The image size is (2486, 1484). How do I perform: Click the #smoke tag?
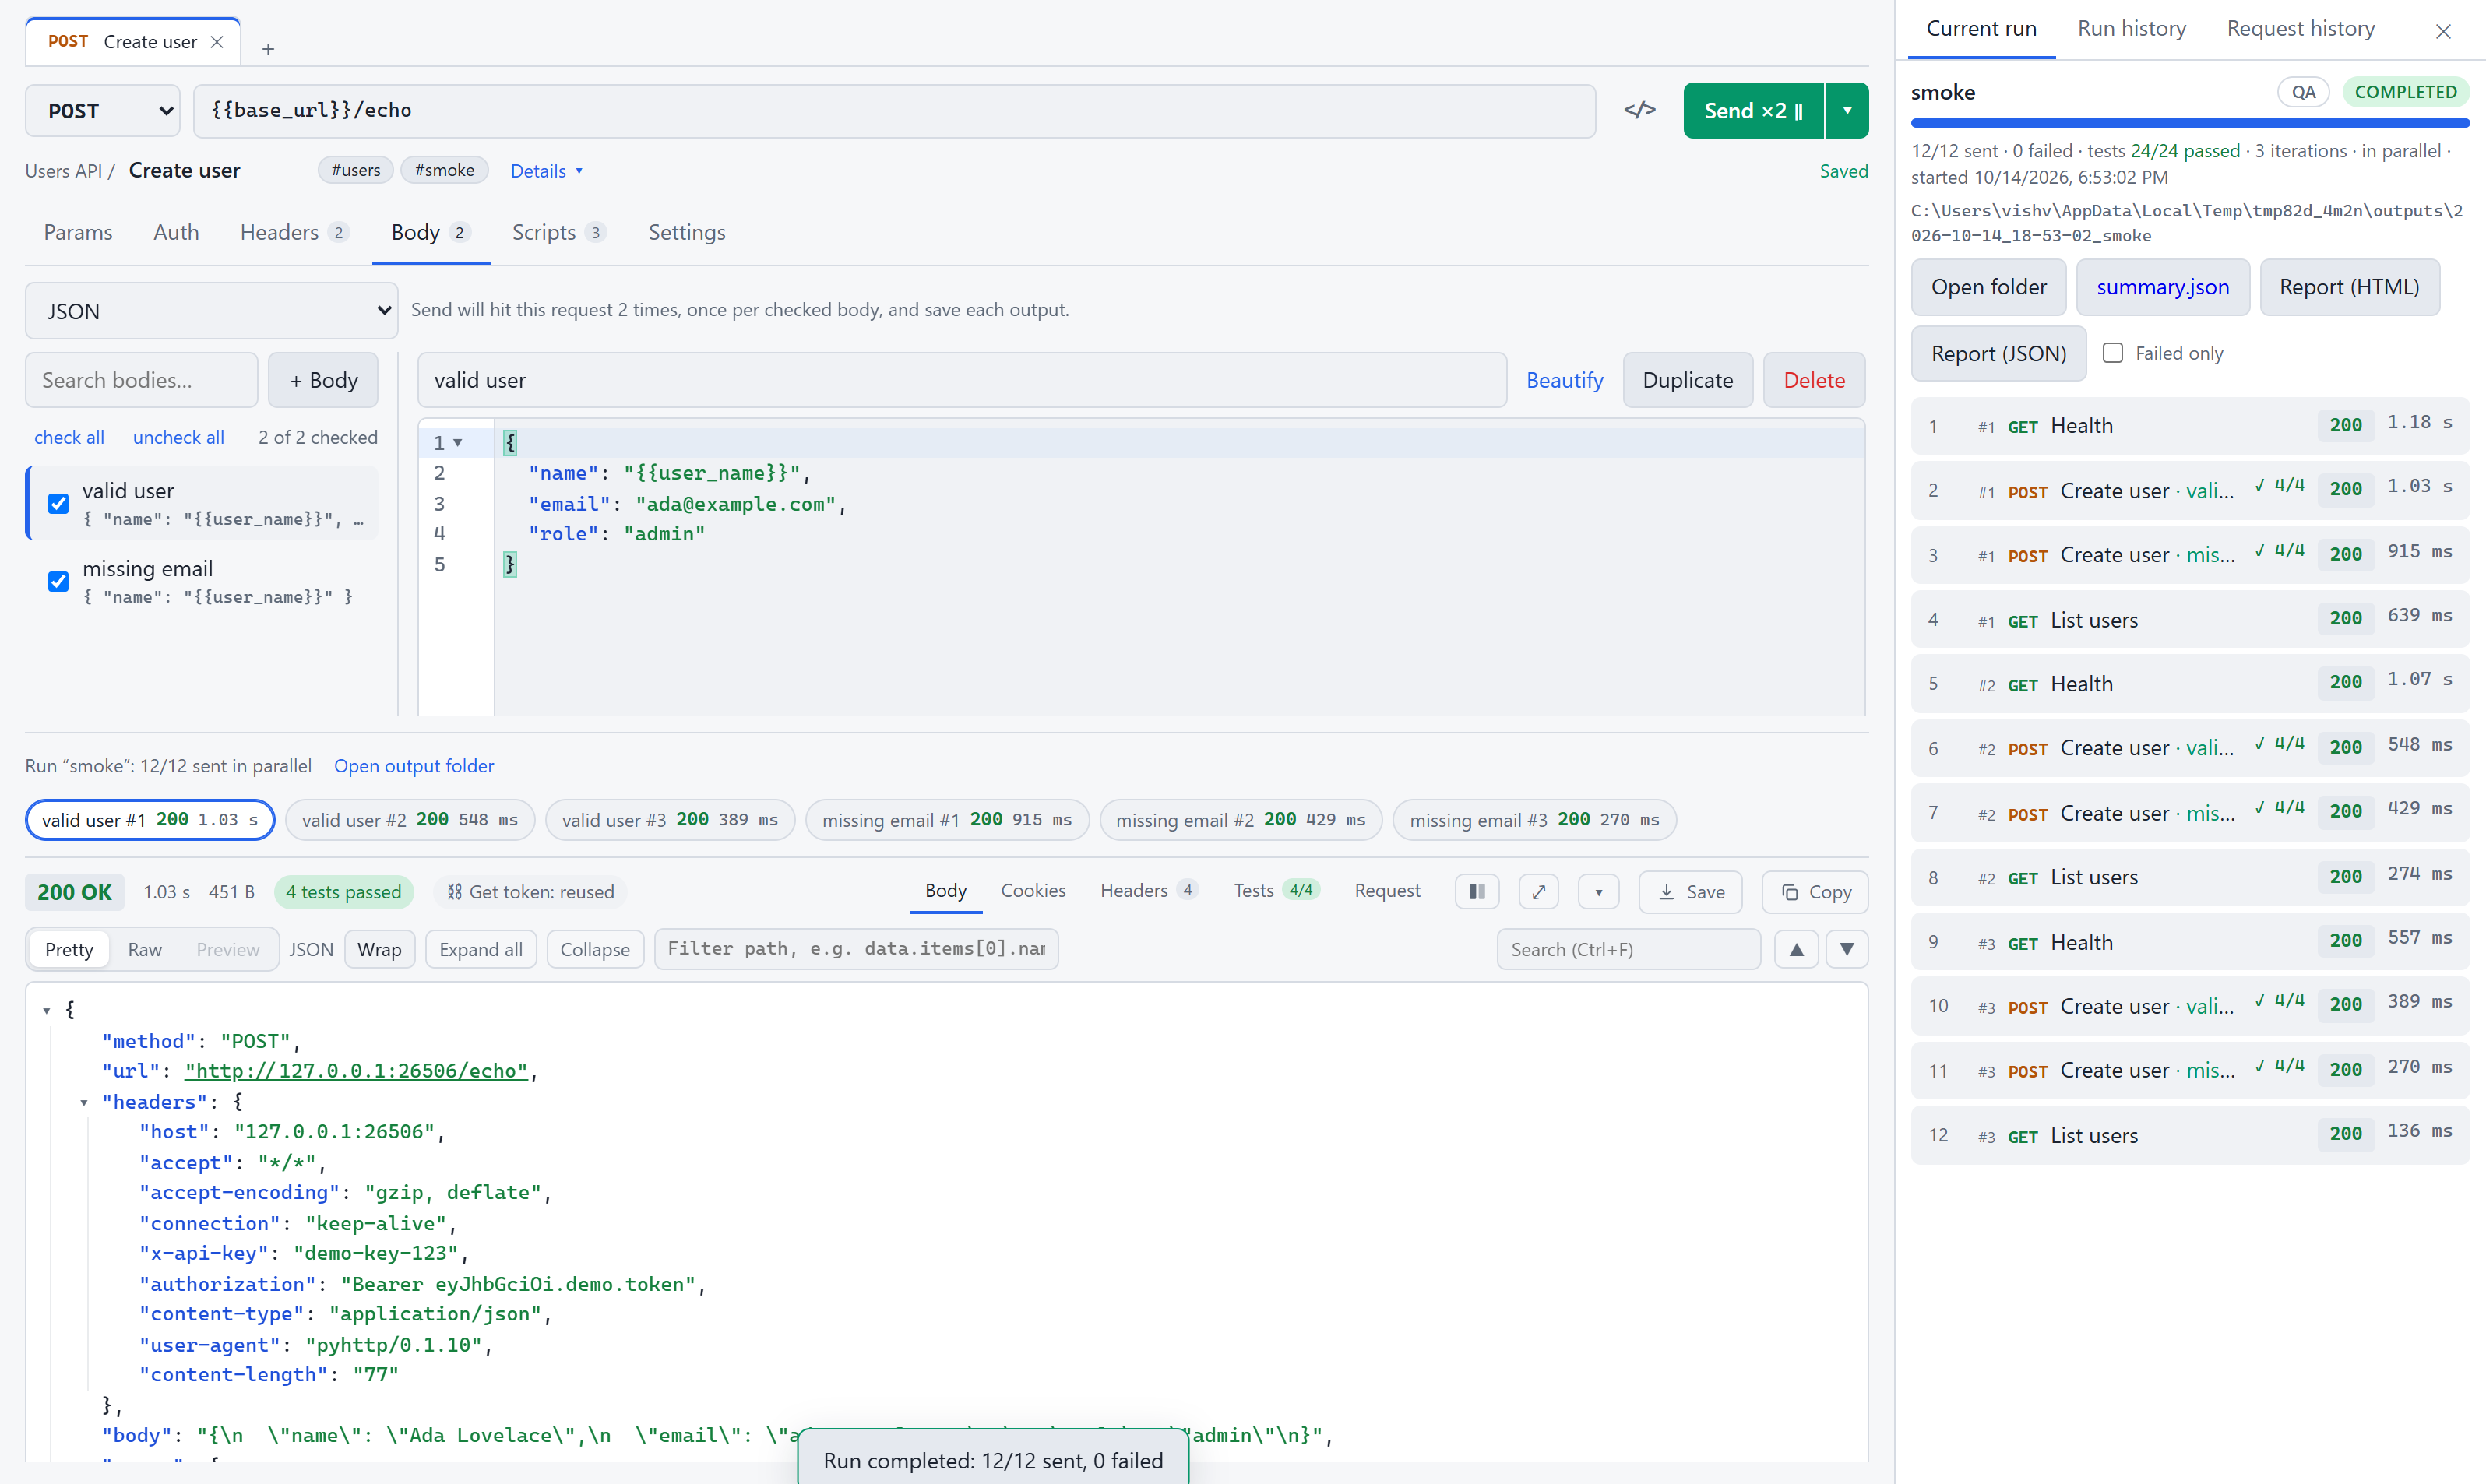[444, 170]
